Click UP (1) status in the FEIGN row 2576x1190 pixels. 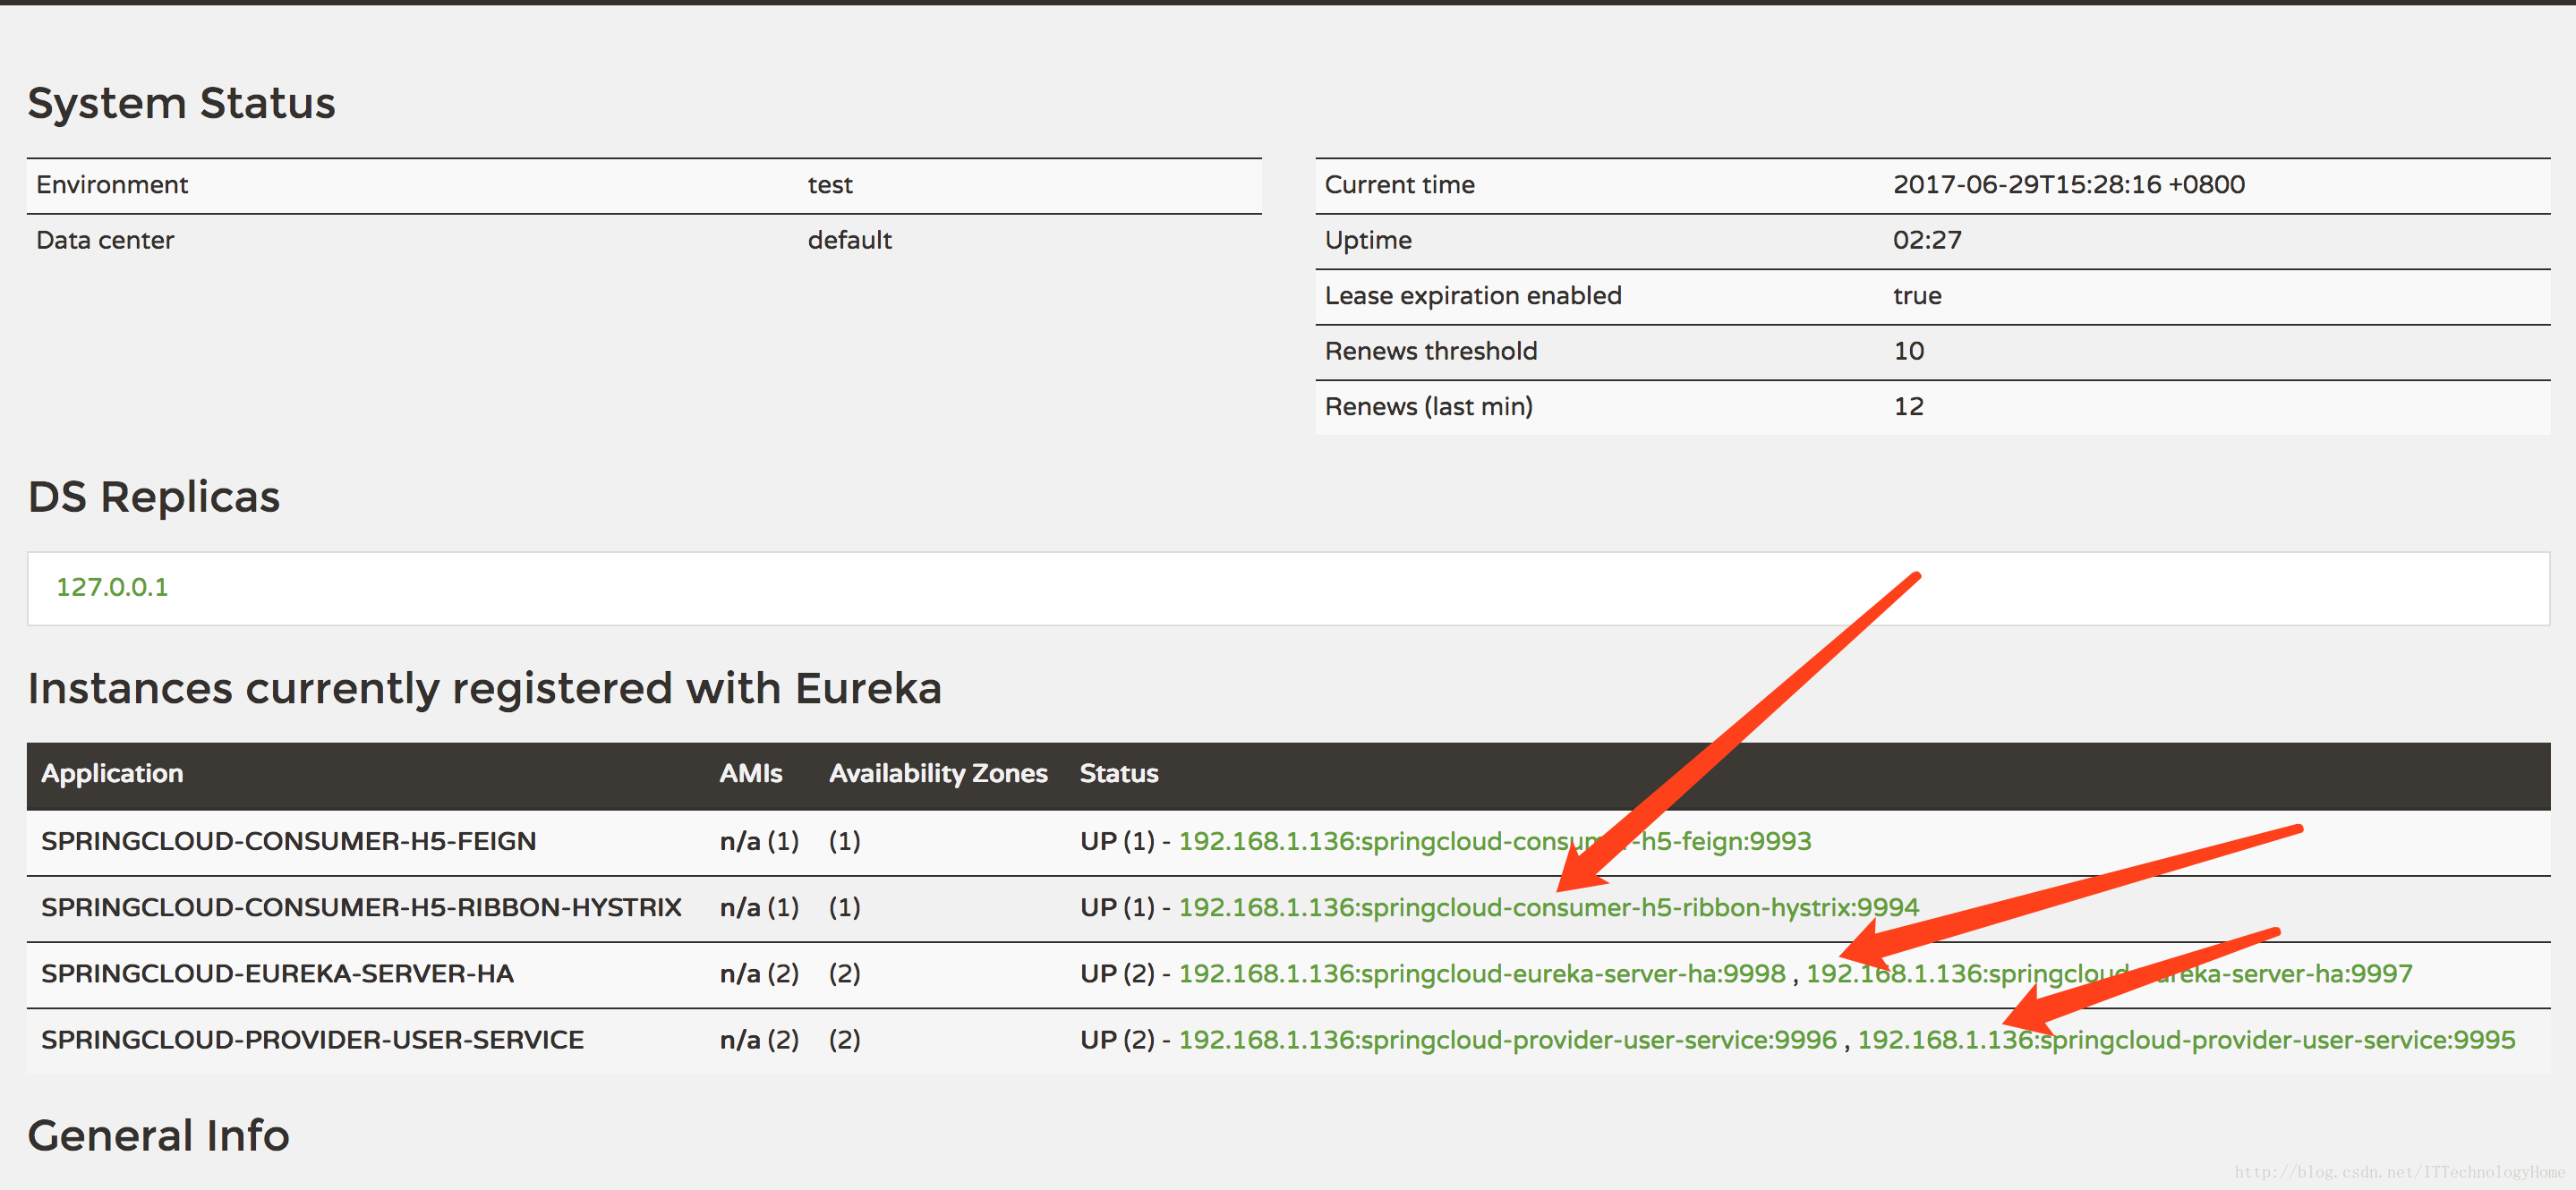[x=1117, y=841]
